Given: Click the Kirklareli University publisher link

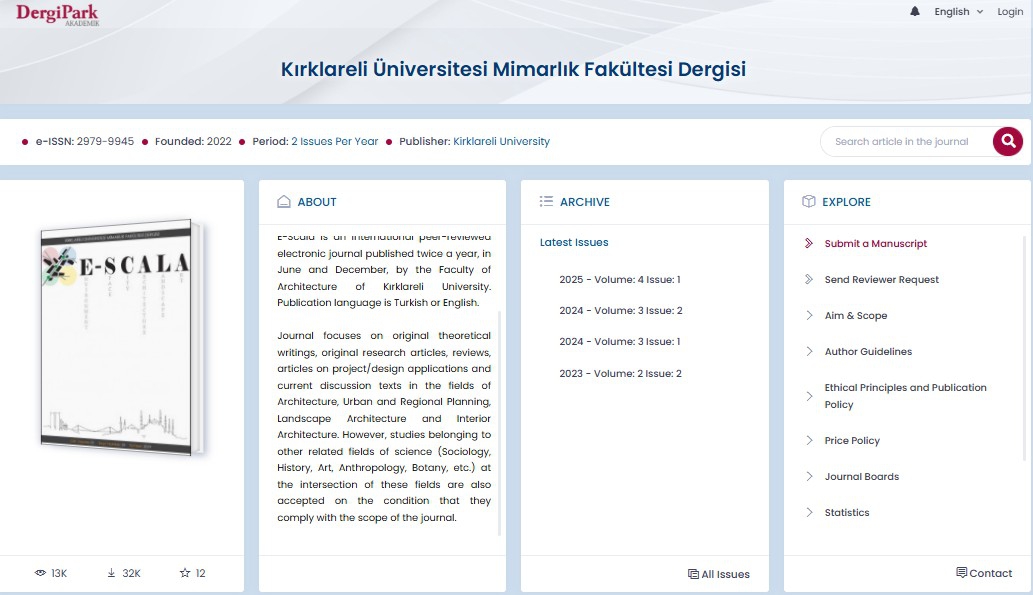Looking at the screenshot, I should (x=501, y=142).
